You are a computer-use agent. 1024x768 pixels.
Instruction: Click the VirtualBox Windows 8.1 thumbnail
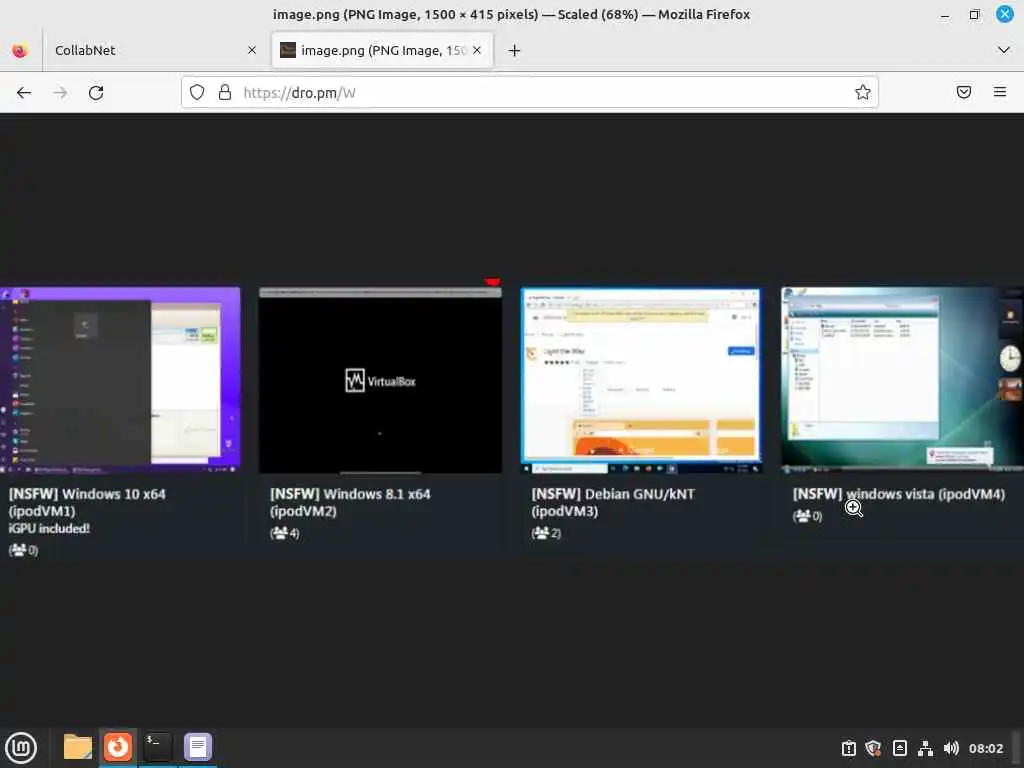[380, 380]
